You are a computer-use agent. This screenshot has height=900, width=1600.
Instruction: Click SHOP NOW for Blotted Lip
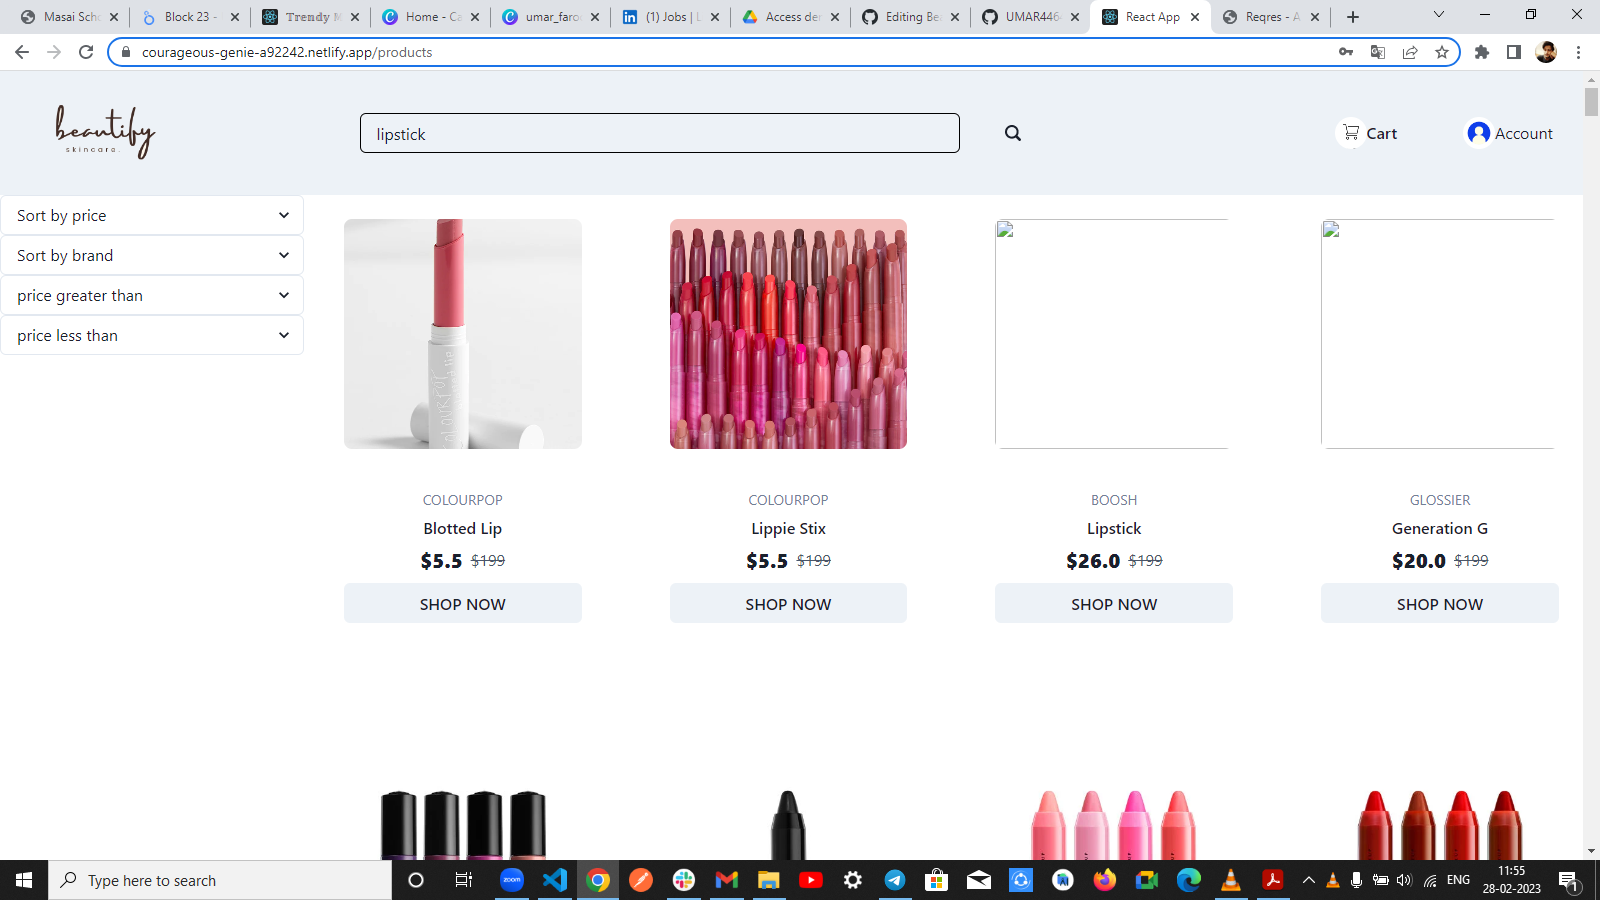(463, 604)
